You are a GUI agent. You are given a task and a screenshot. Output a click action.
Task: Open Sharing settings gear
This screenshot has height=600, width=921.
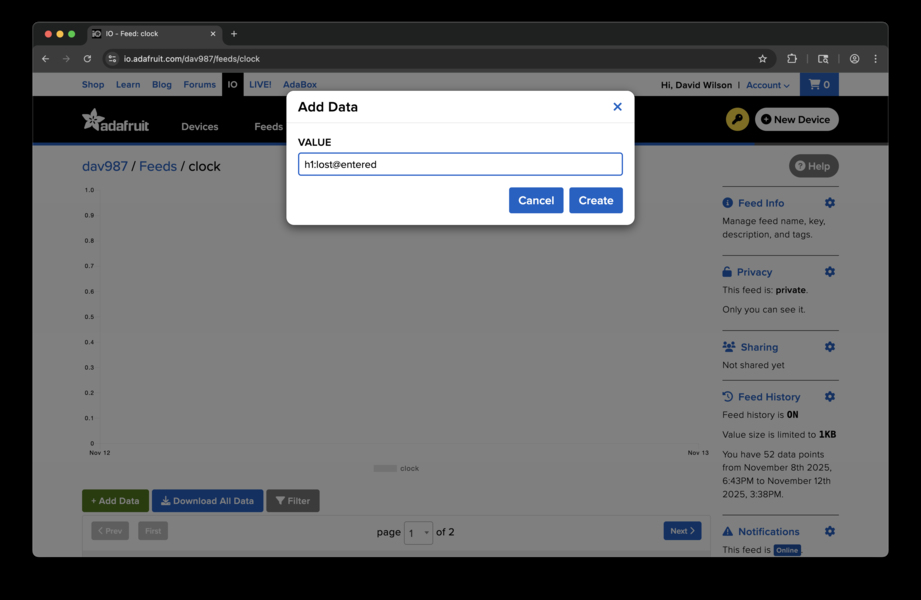829,347
